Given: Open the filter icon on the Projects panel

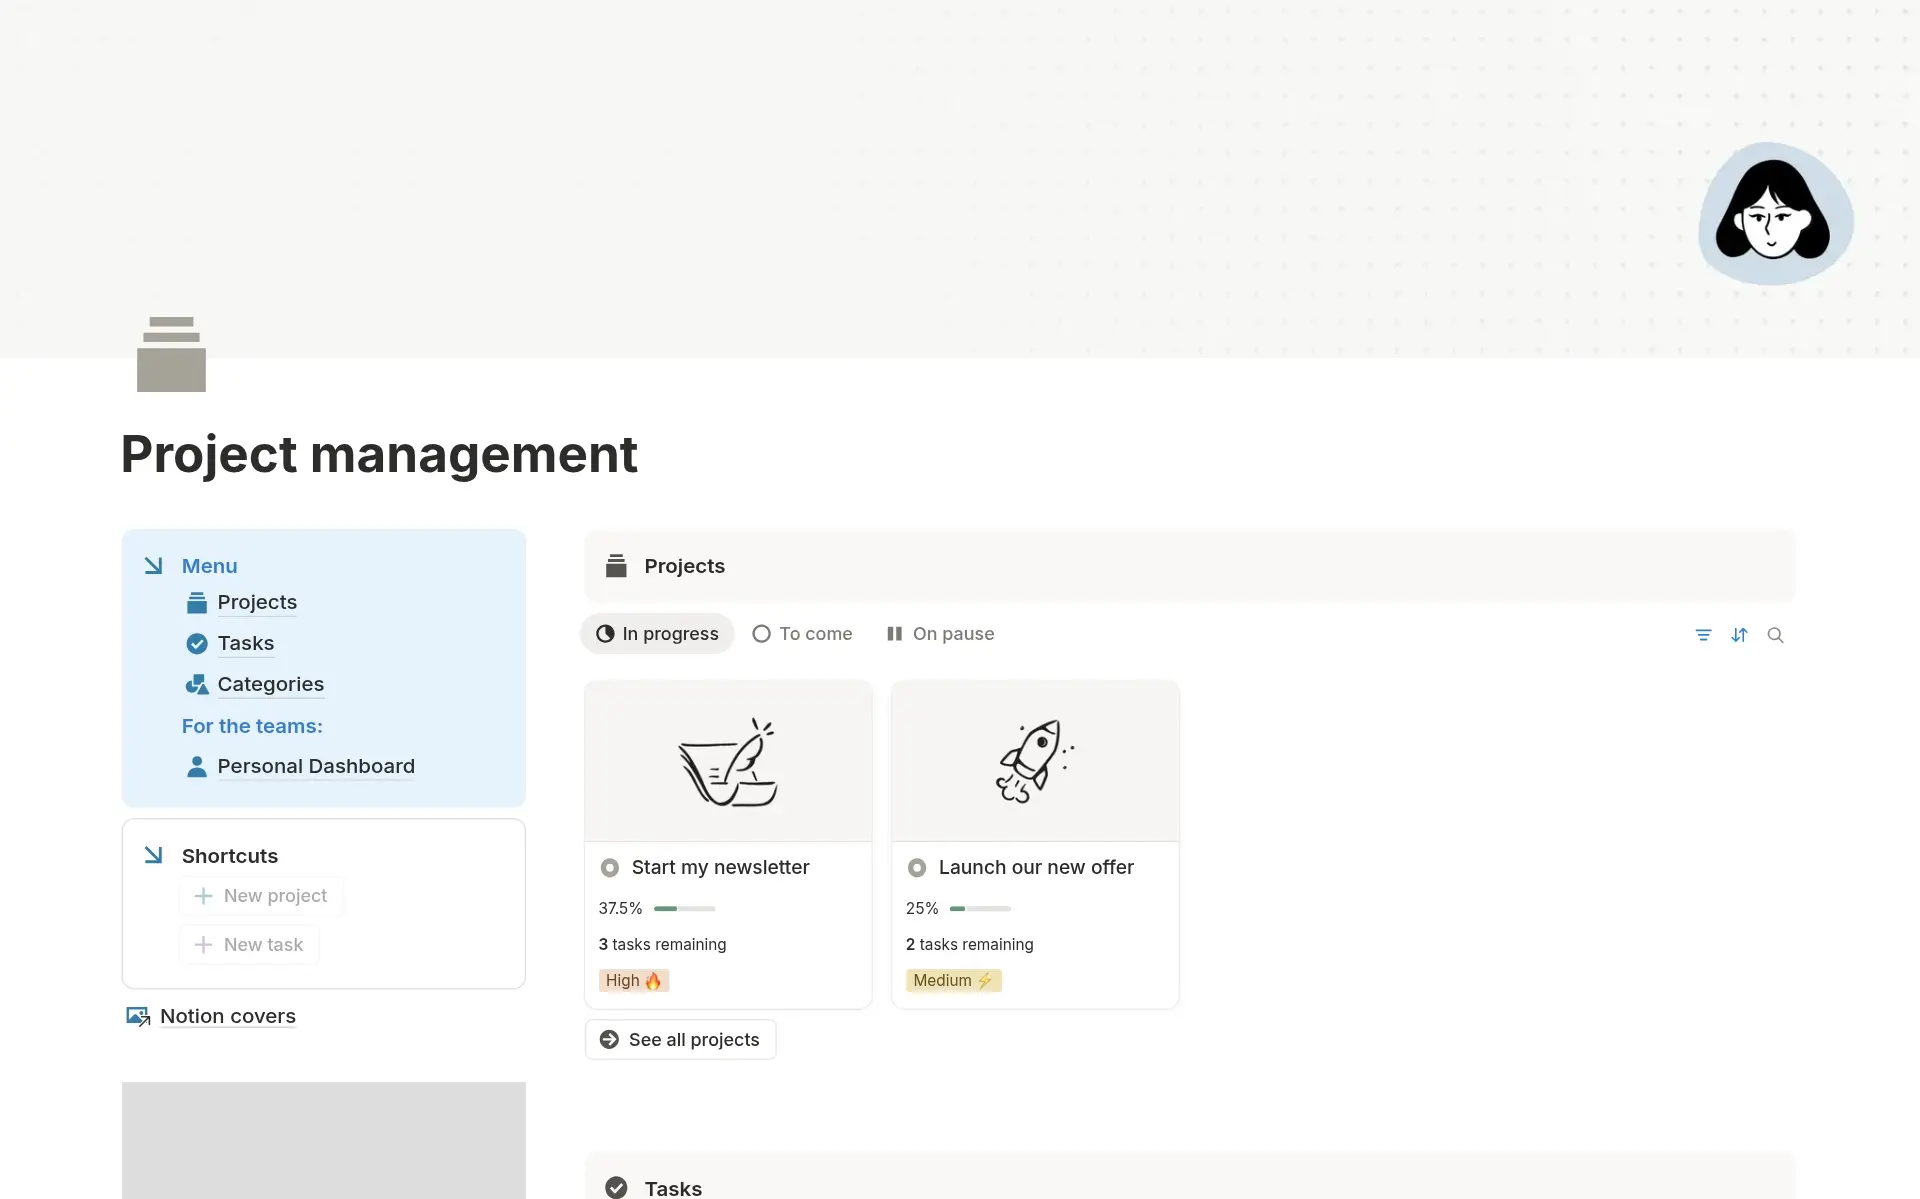Looking at the screenshot, I should (x=1704, y=634).
